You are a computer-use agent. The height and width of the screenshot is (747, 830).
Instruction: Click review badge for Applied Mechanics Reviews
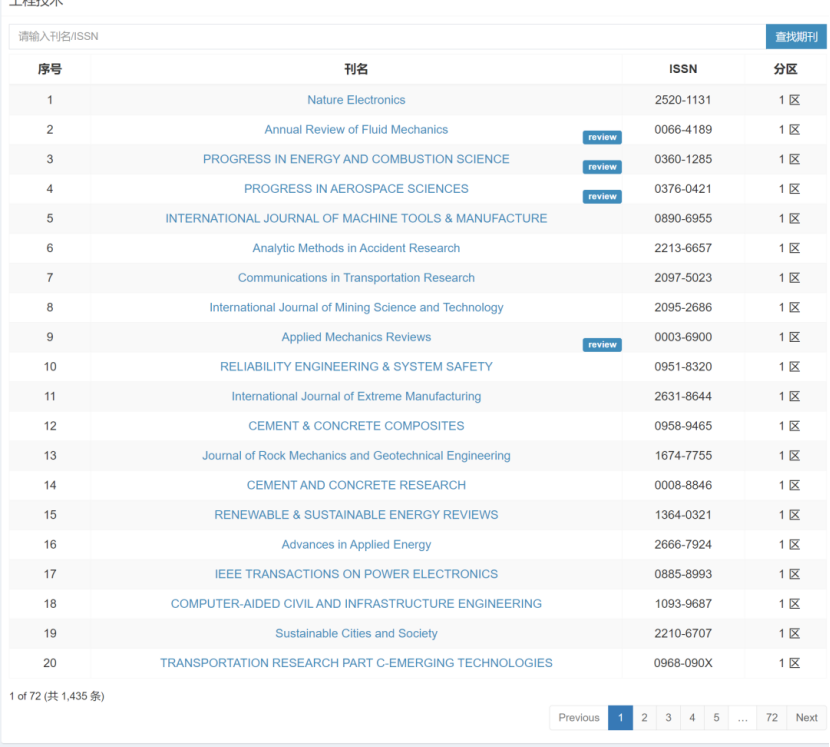coord(602,345)
